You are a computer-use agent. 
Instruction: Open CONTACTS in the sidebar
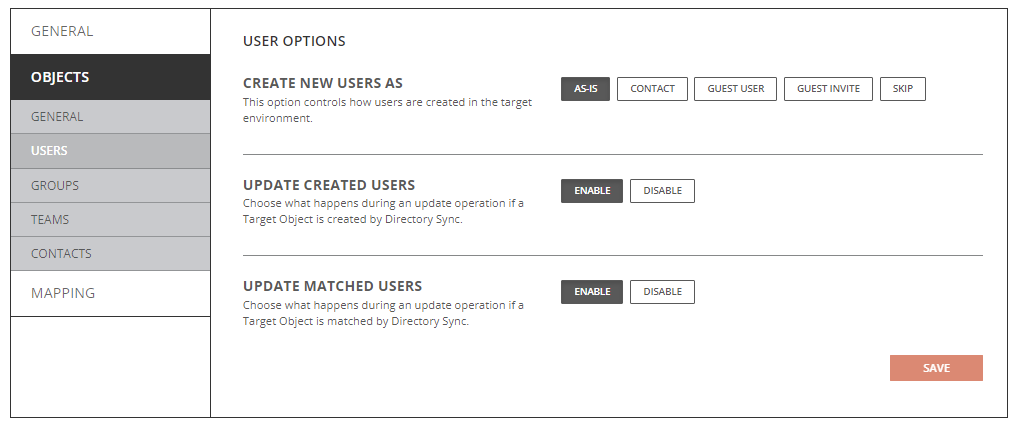[x=61, y=253]
